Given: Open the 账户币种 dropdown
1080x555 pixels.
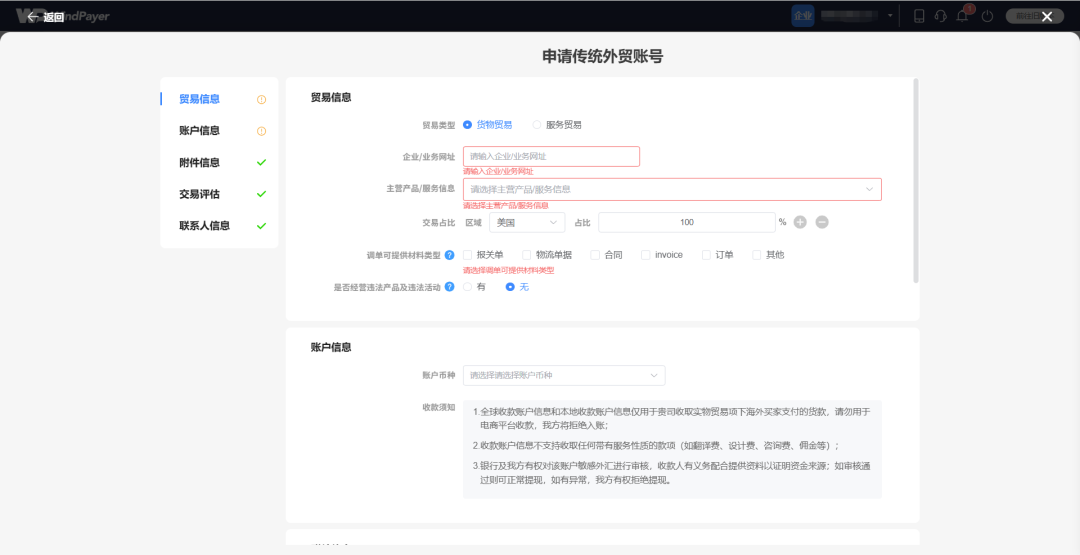Looking at the screenshot, I should pos(564,375).
